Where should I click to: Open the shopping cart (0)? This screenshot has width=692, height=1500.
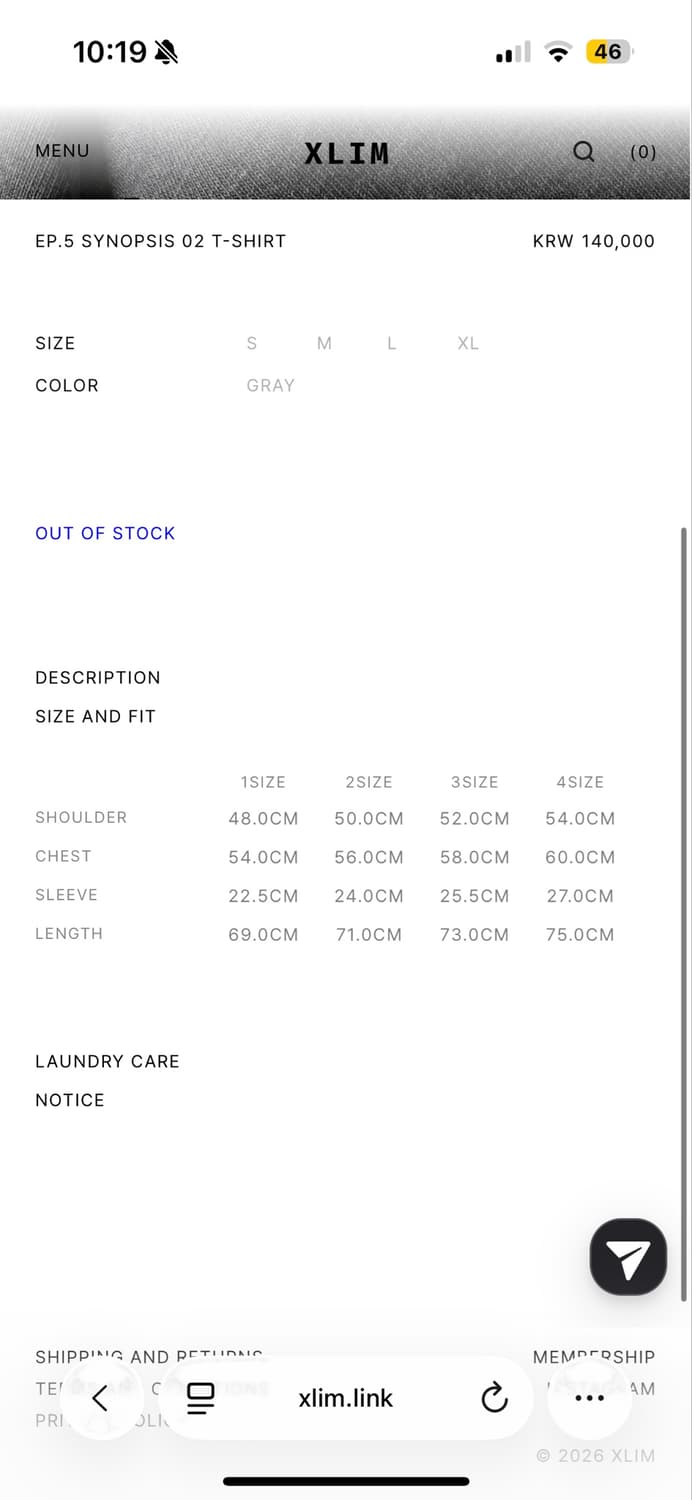click(x=643, y=152)
